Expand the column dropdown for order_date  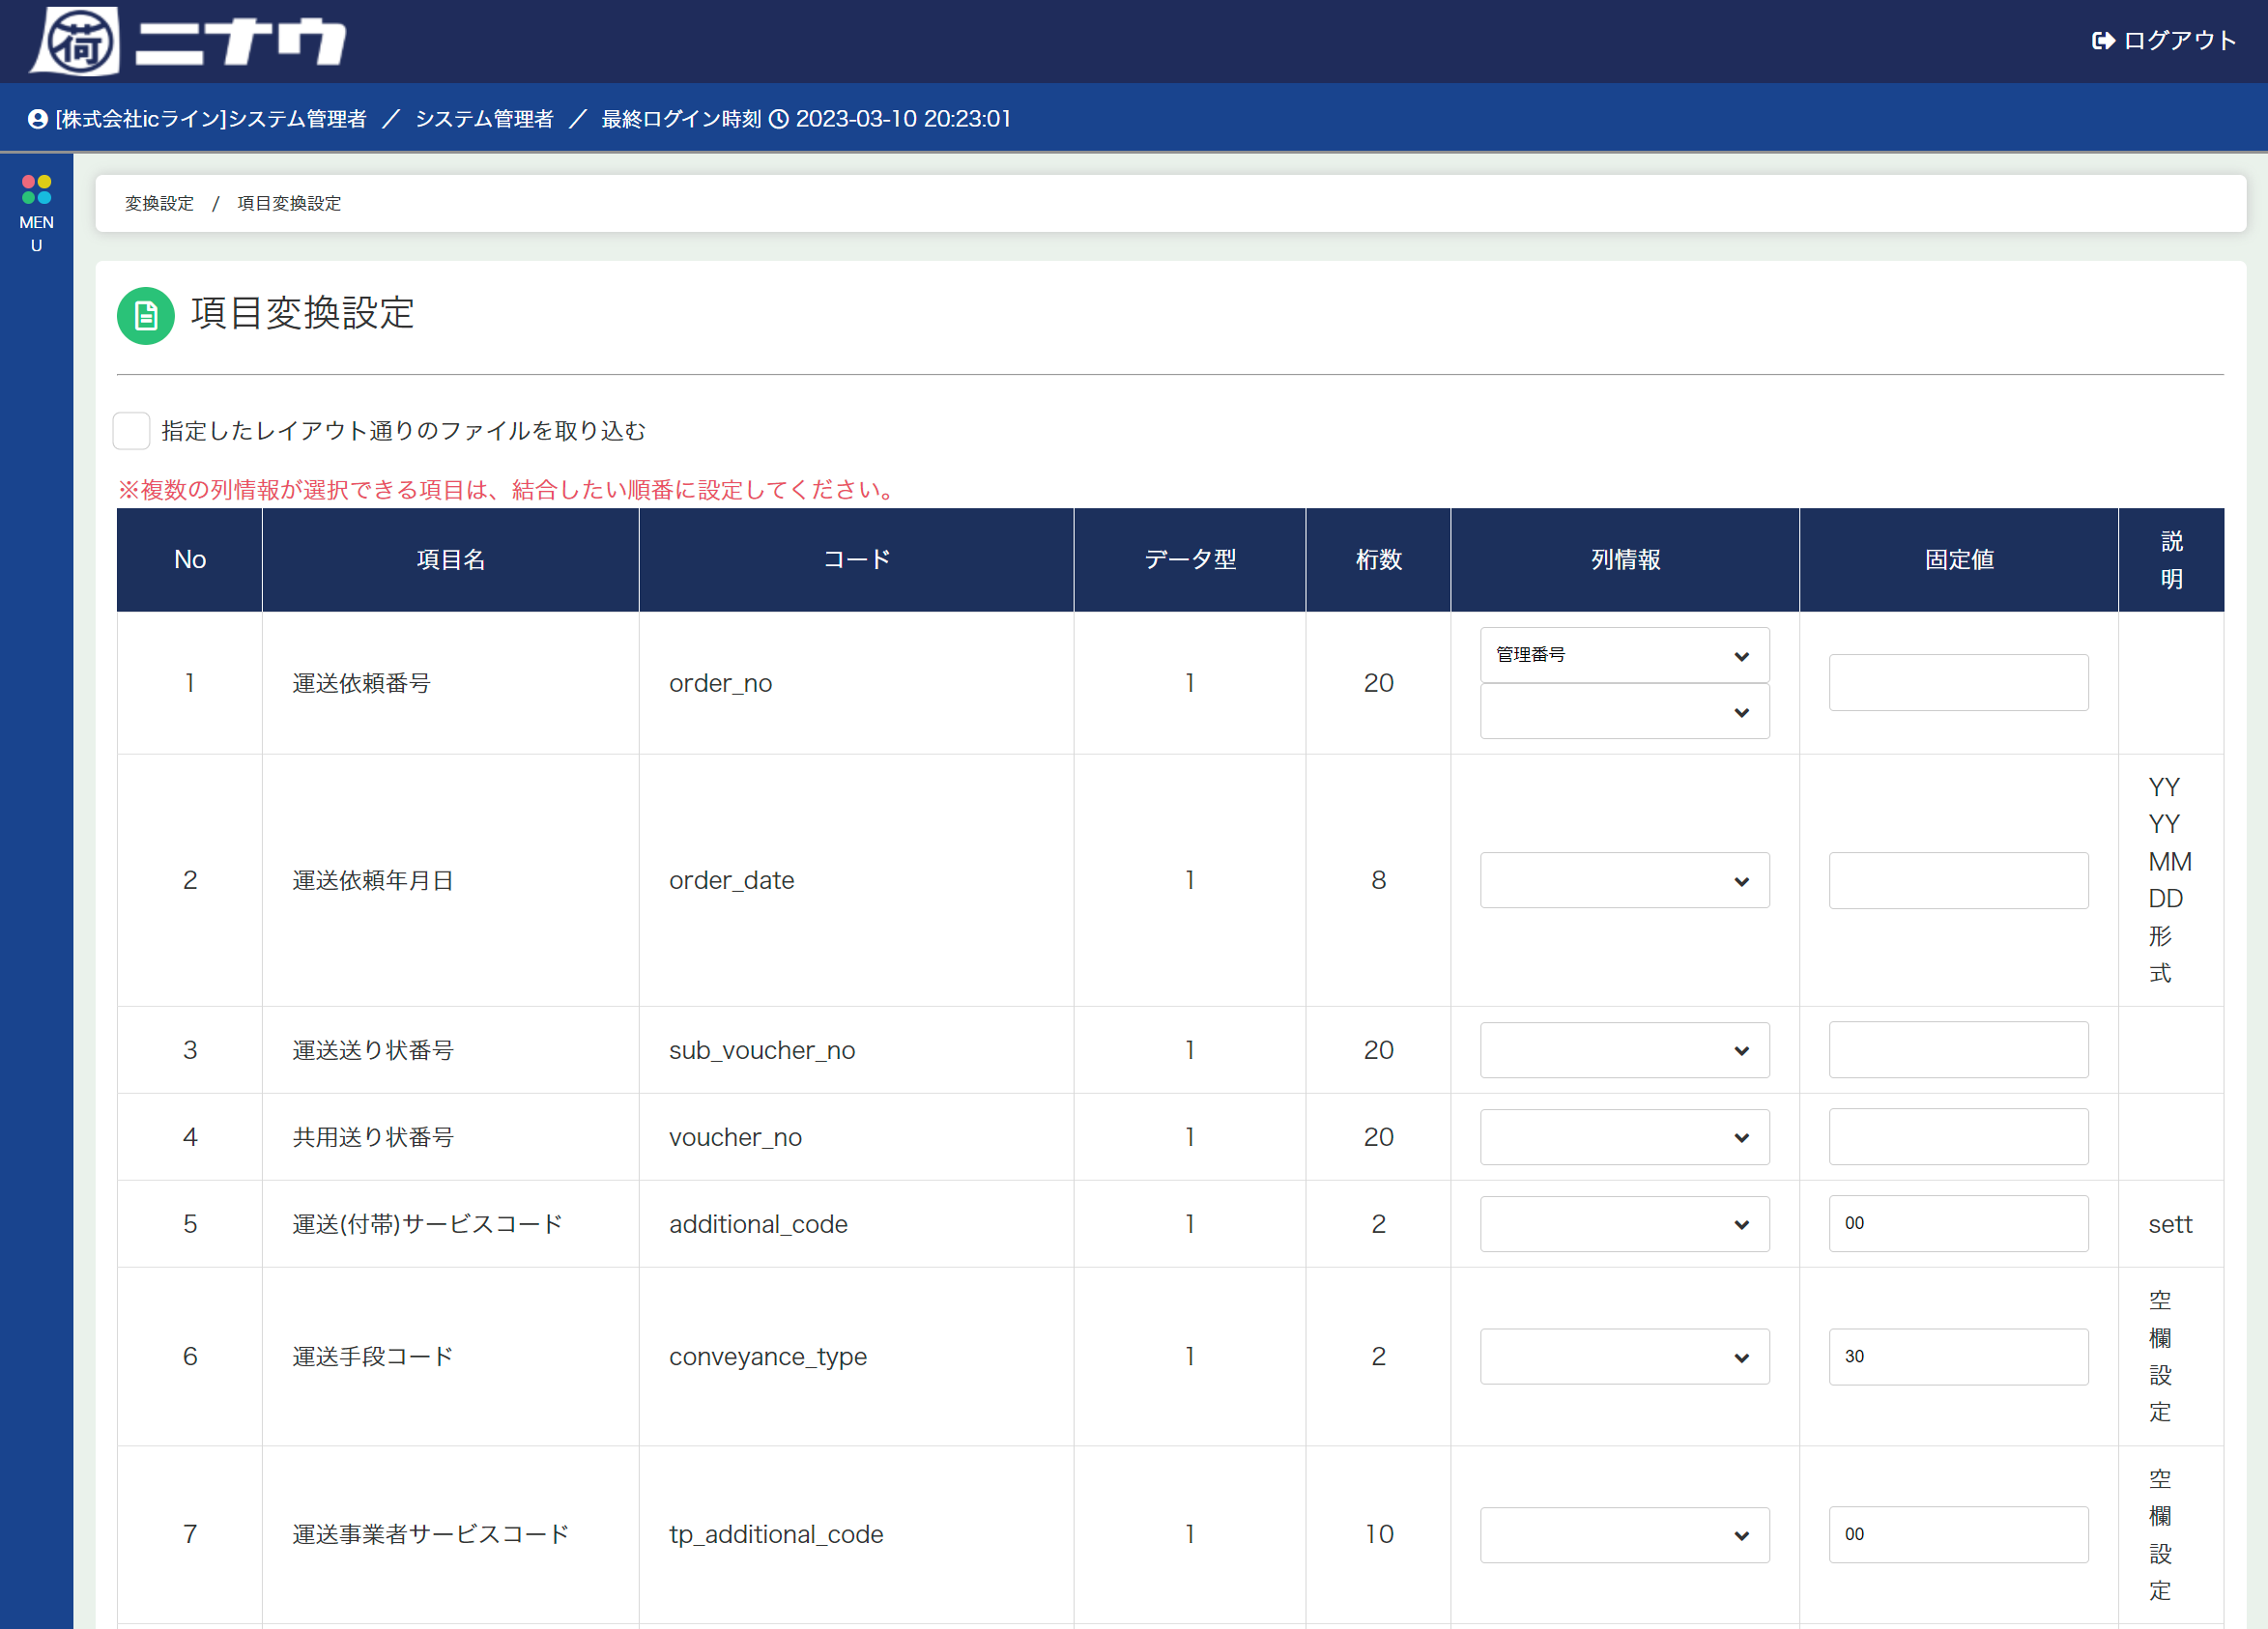tap(1624, 880)
